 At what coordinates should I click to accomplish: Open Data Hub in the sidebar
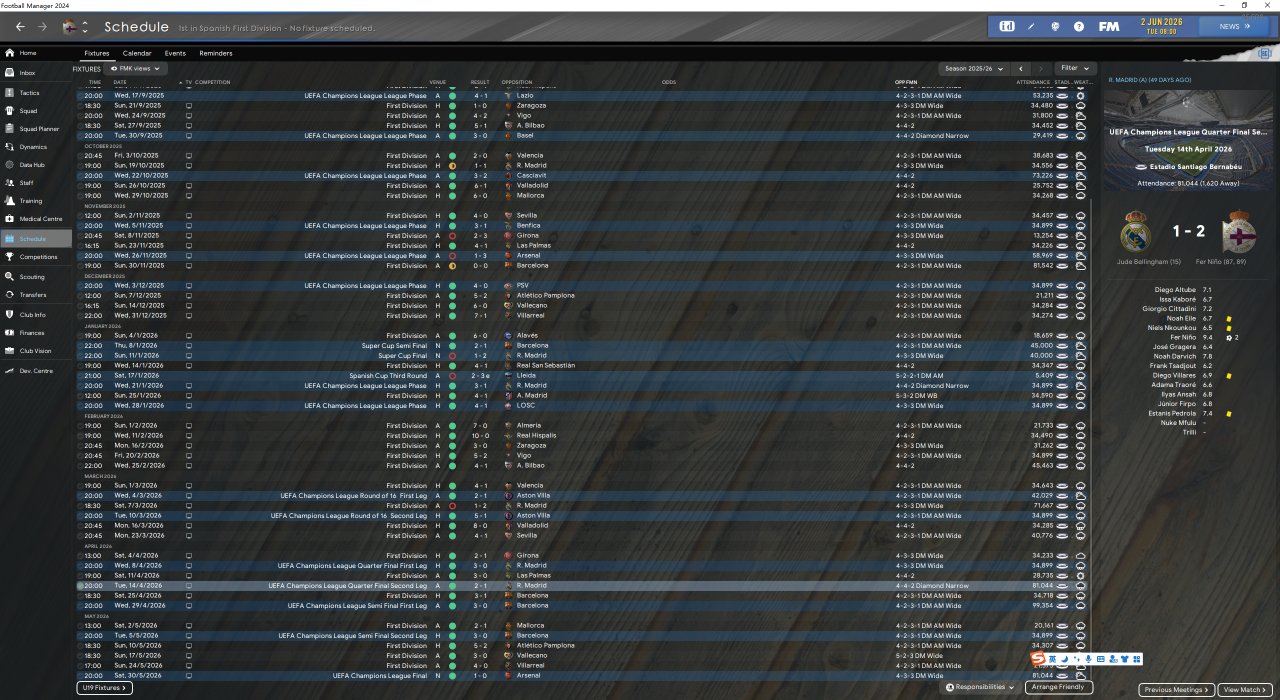pyautogui.click(x=36, y=165)
